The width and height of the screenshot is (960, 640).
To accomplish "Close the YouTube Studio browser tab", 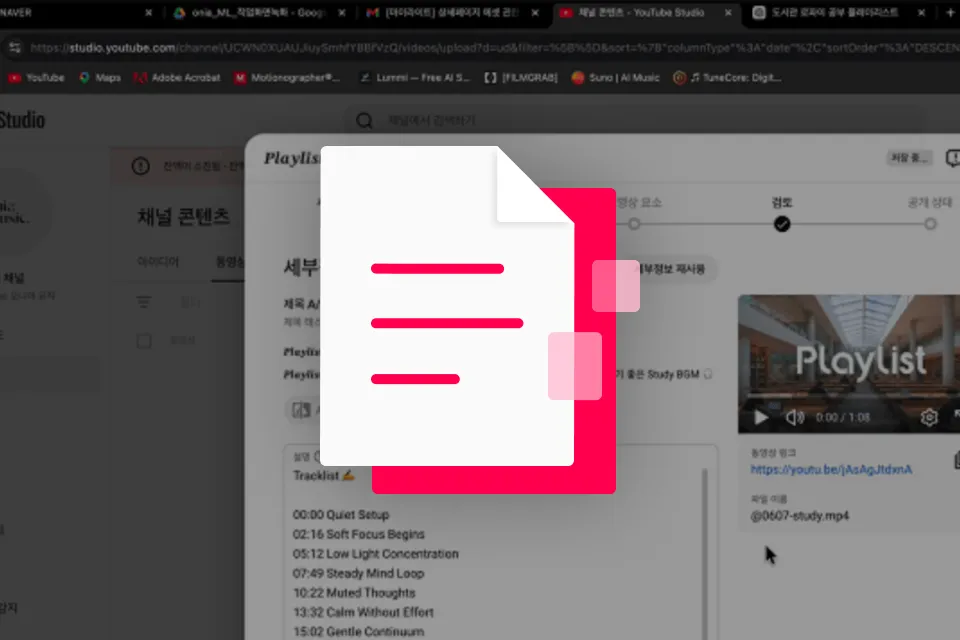I will click(728, 12).
